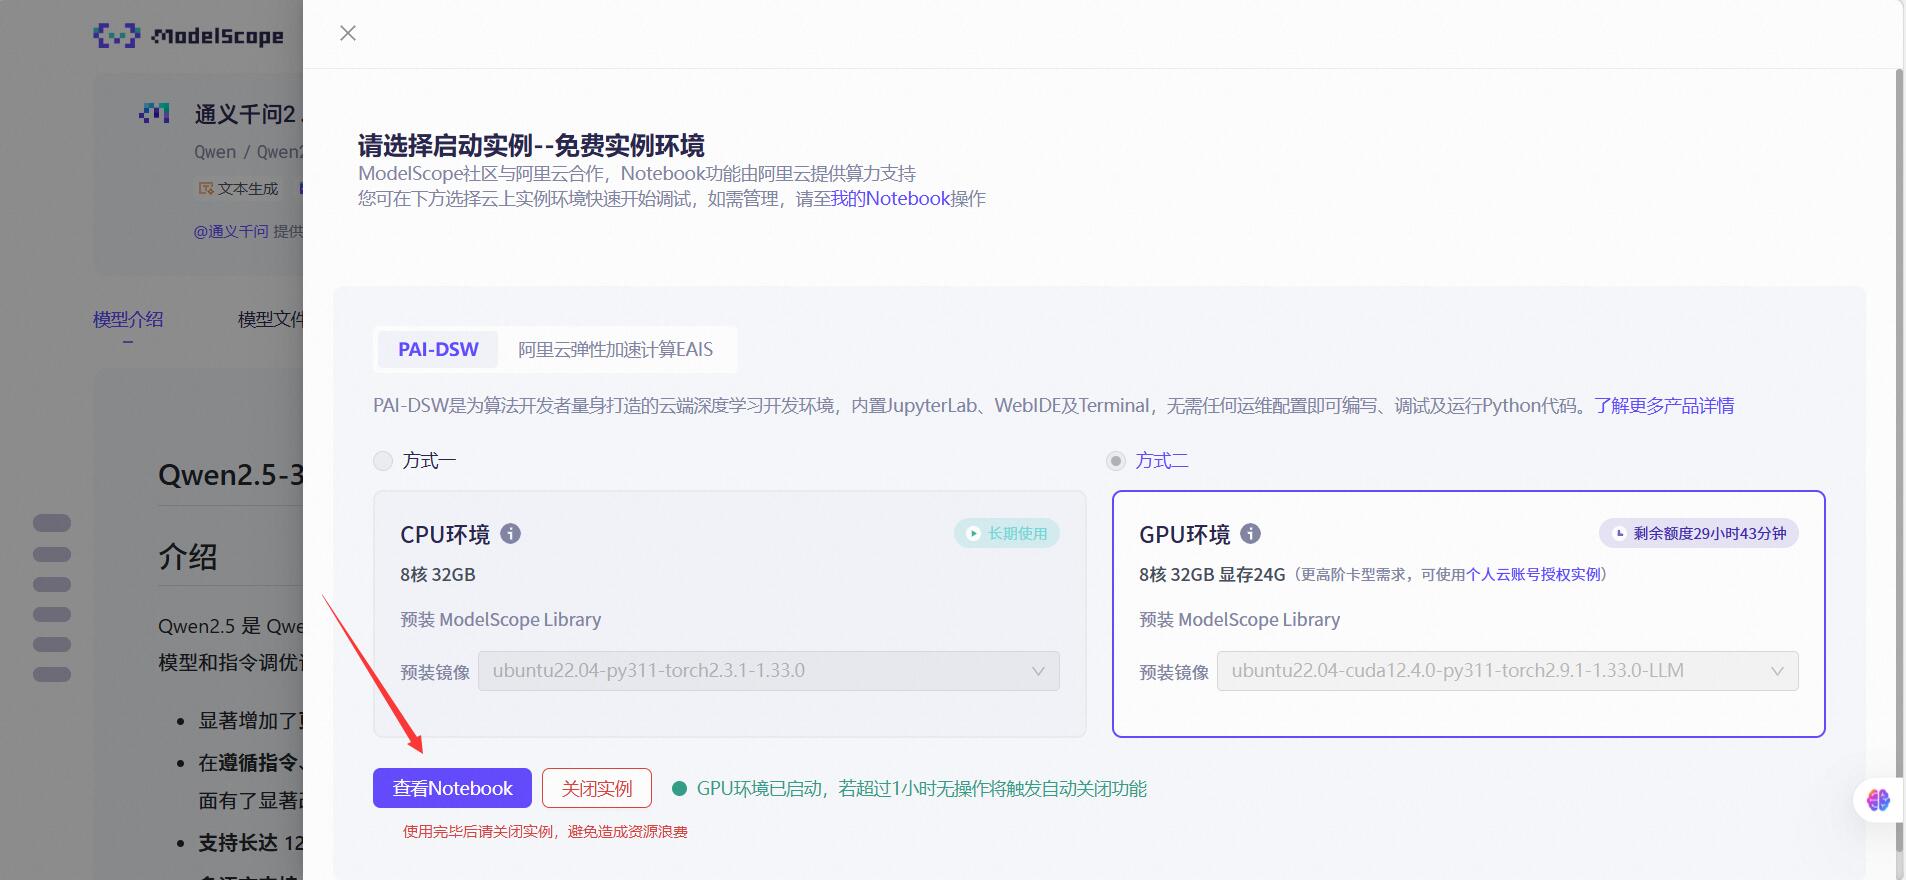Click the 长期使用 badge label
Screen dimensions: 1906x880
tap(1017, 533)
